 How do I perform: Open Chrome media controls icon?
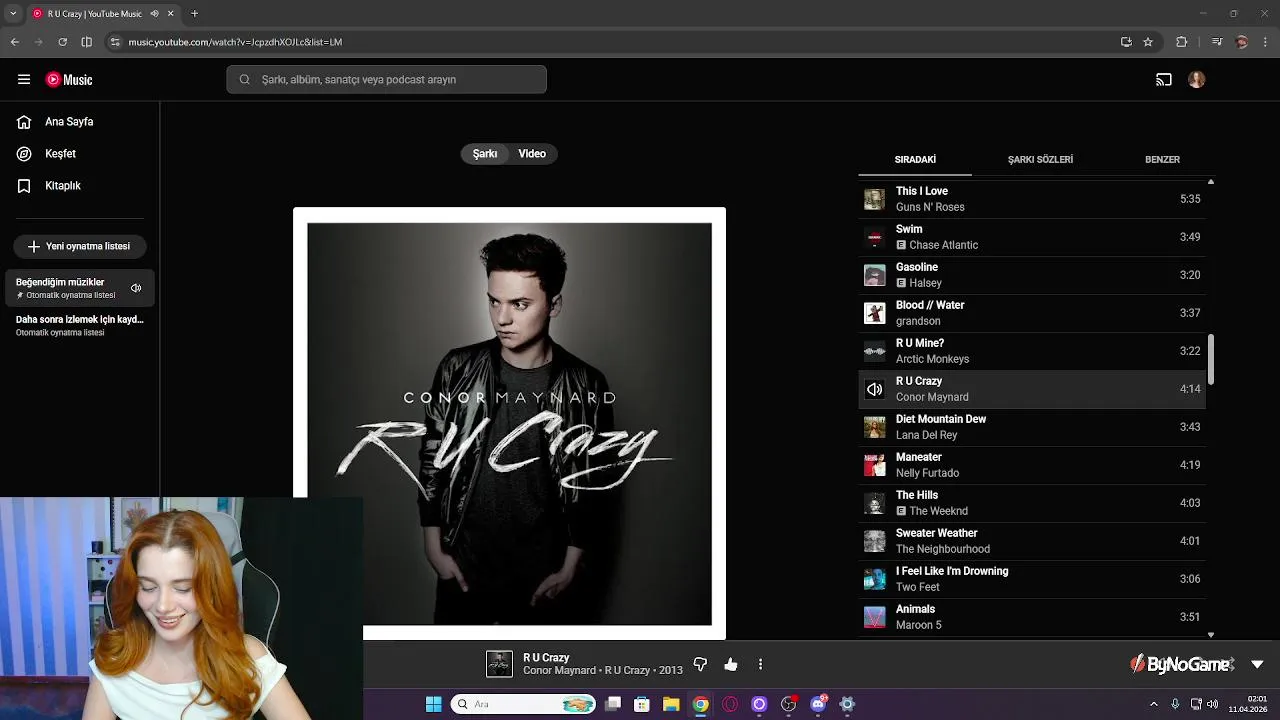1217,42
